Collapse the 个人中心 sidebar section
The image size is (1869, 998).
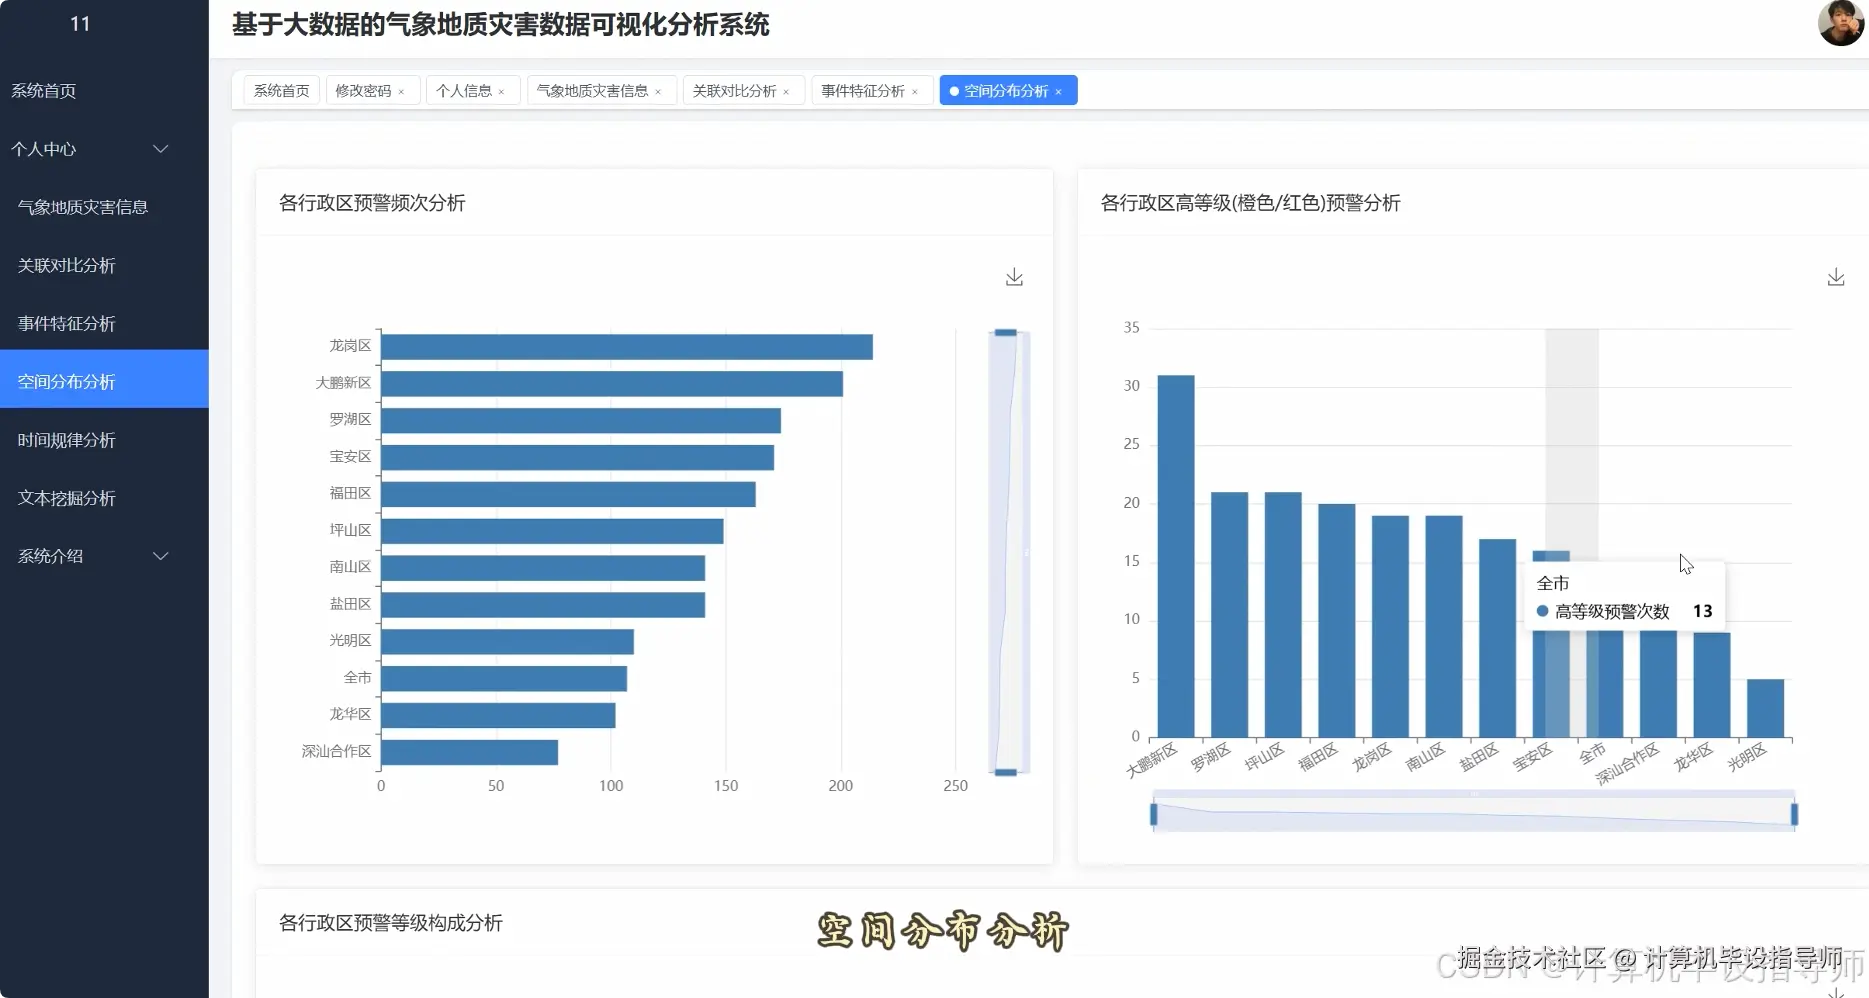[160, 148]
